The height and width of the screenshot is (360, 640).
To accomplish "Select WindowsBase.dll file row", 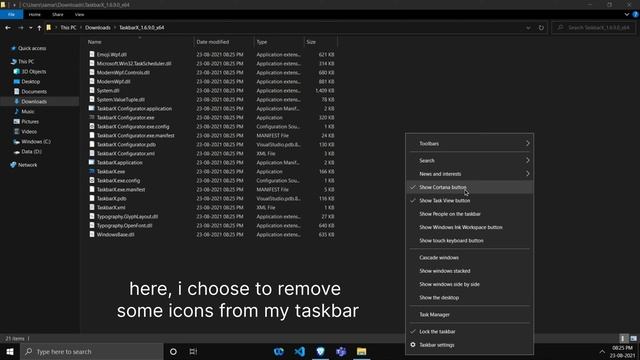I will (x=211, y=235).
